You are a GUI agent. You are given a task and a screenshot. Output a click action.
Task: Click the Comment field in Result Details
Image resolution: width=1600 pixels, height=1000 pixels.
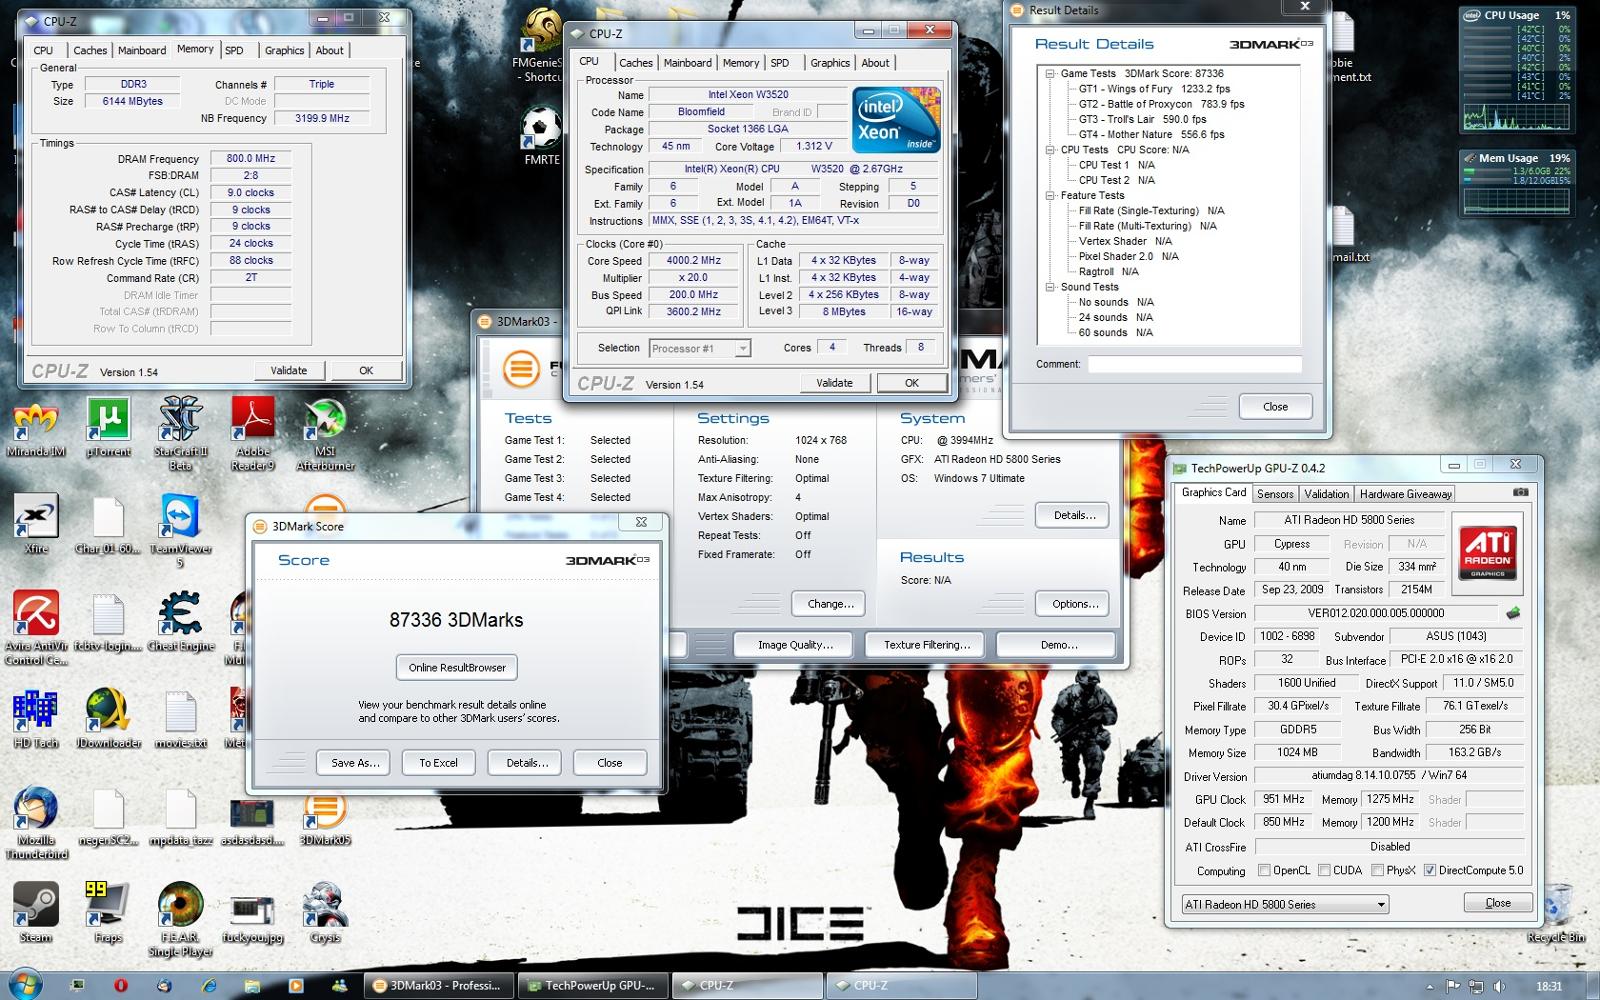pyautogui.click(x=1195, y=365)
